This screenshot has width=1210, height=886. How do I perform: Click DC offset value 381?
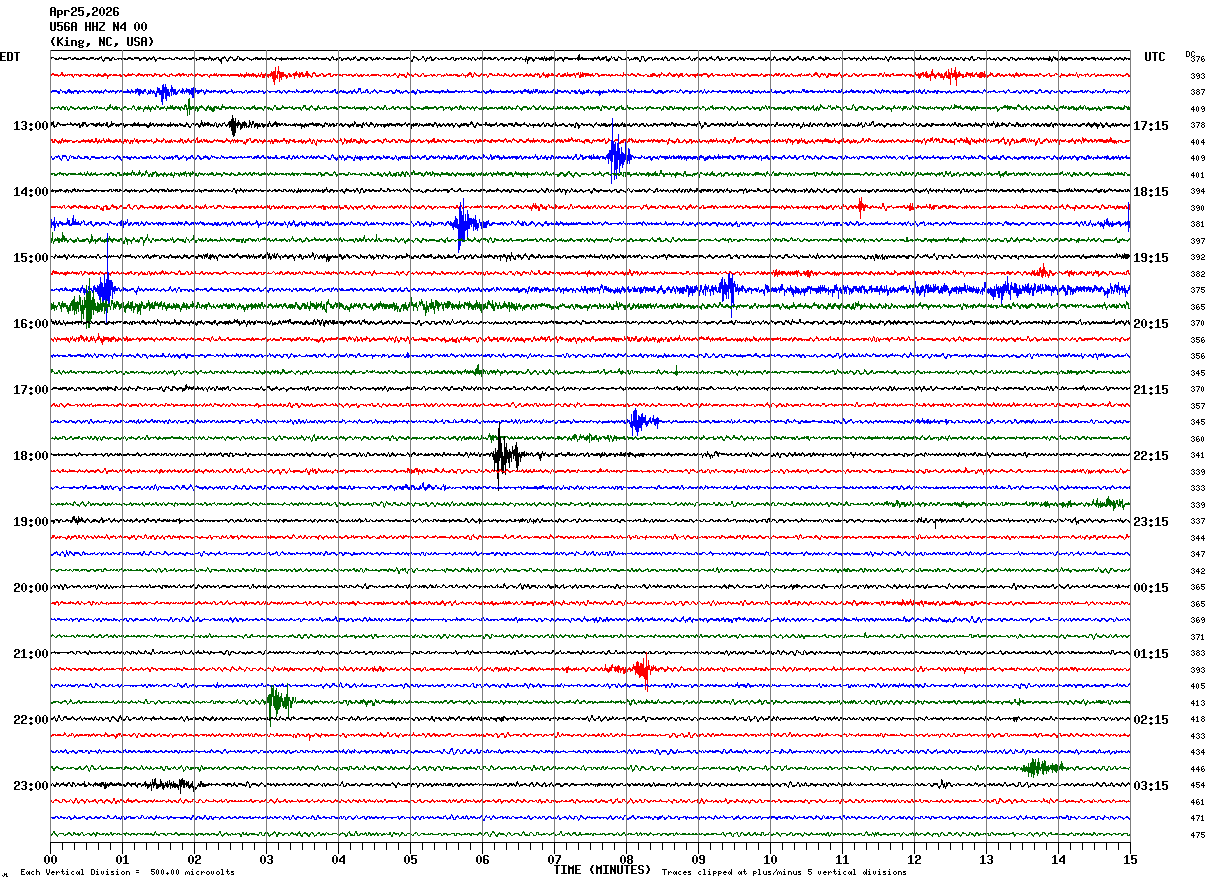point(1197,225)
